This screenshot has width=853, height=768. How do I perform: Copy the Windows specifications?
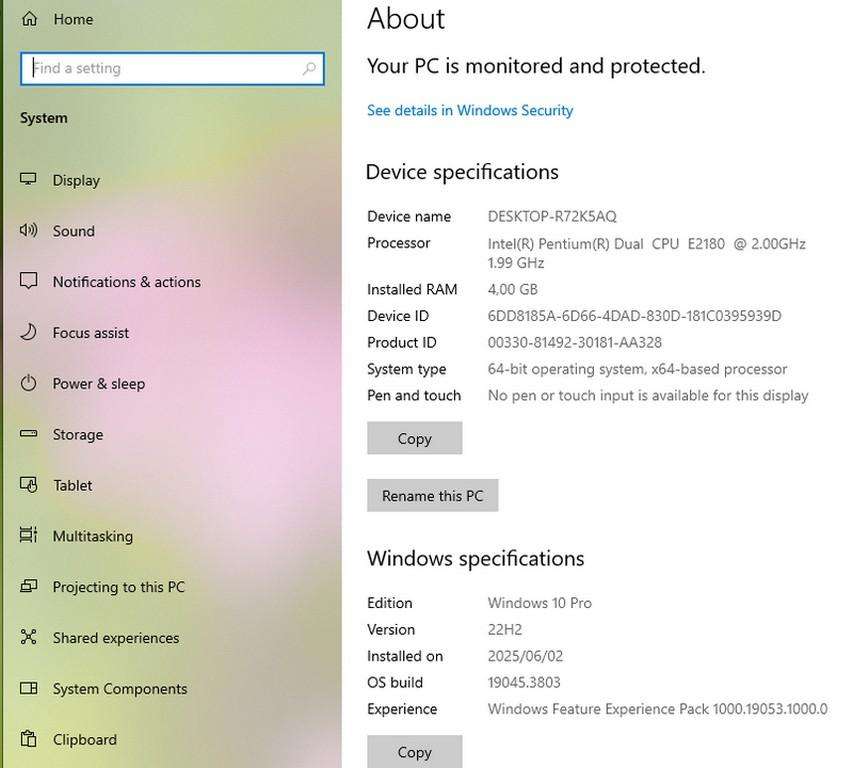click(414, 752)
